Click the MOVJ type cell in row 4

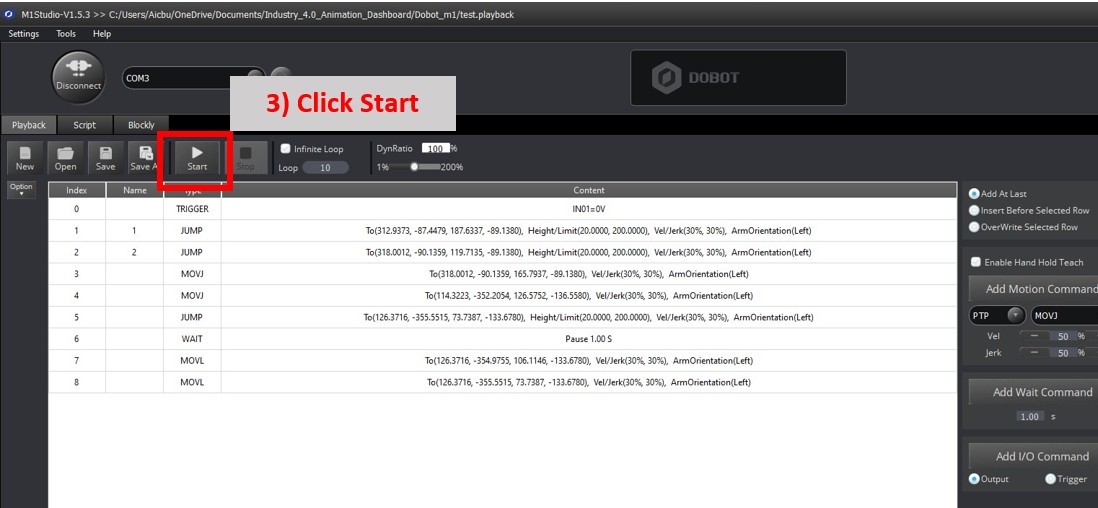click(x=193, y=296)
